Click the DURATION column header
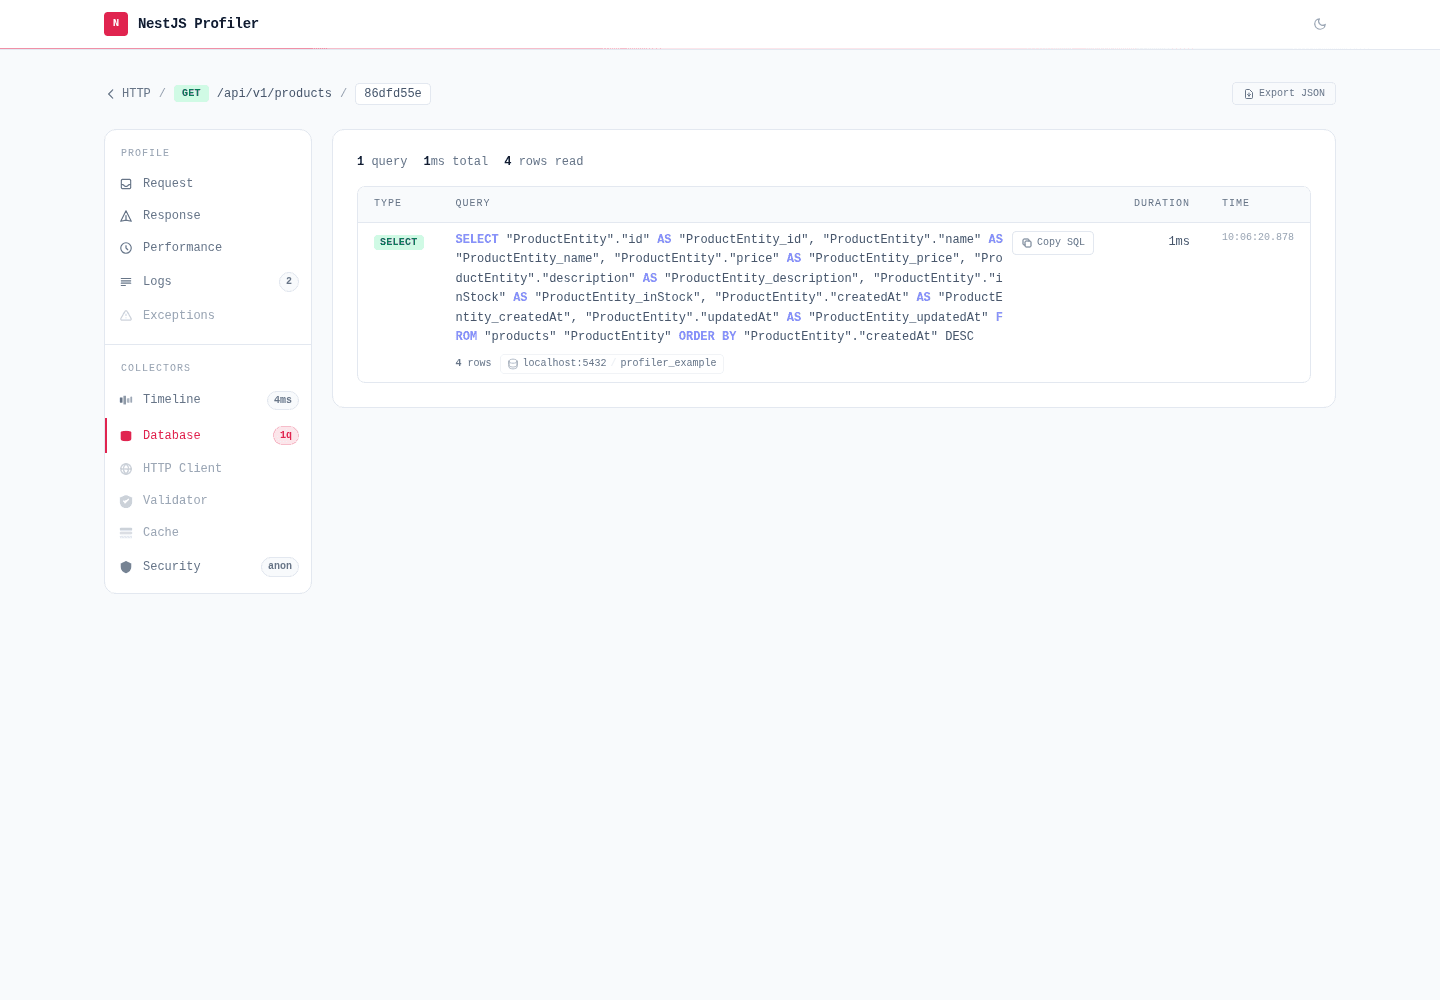This screenshot has height=1000, width=1440. [1162, 204]
